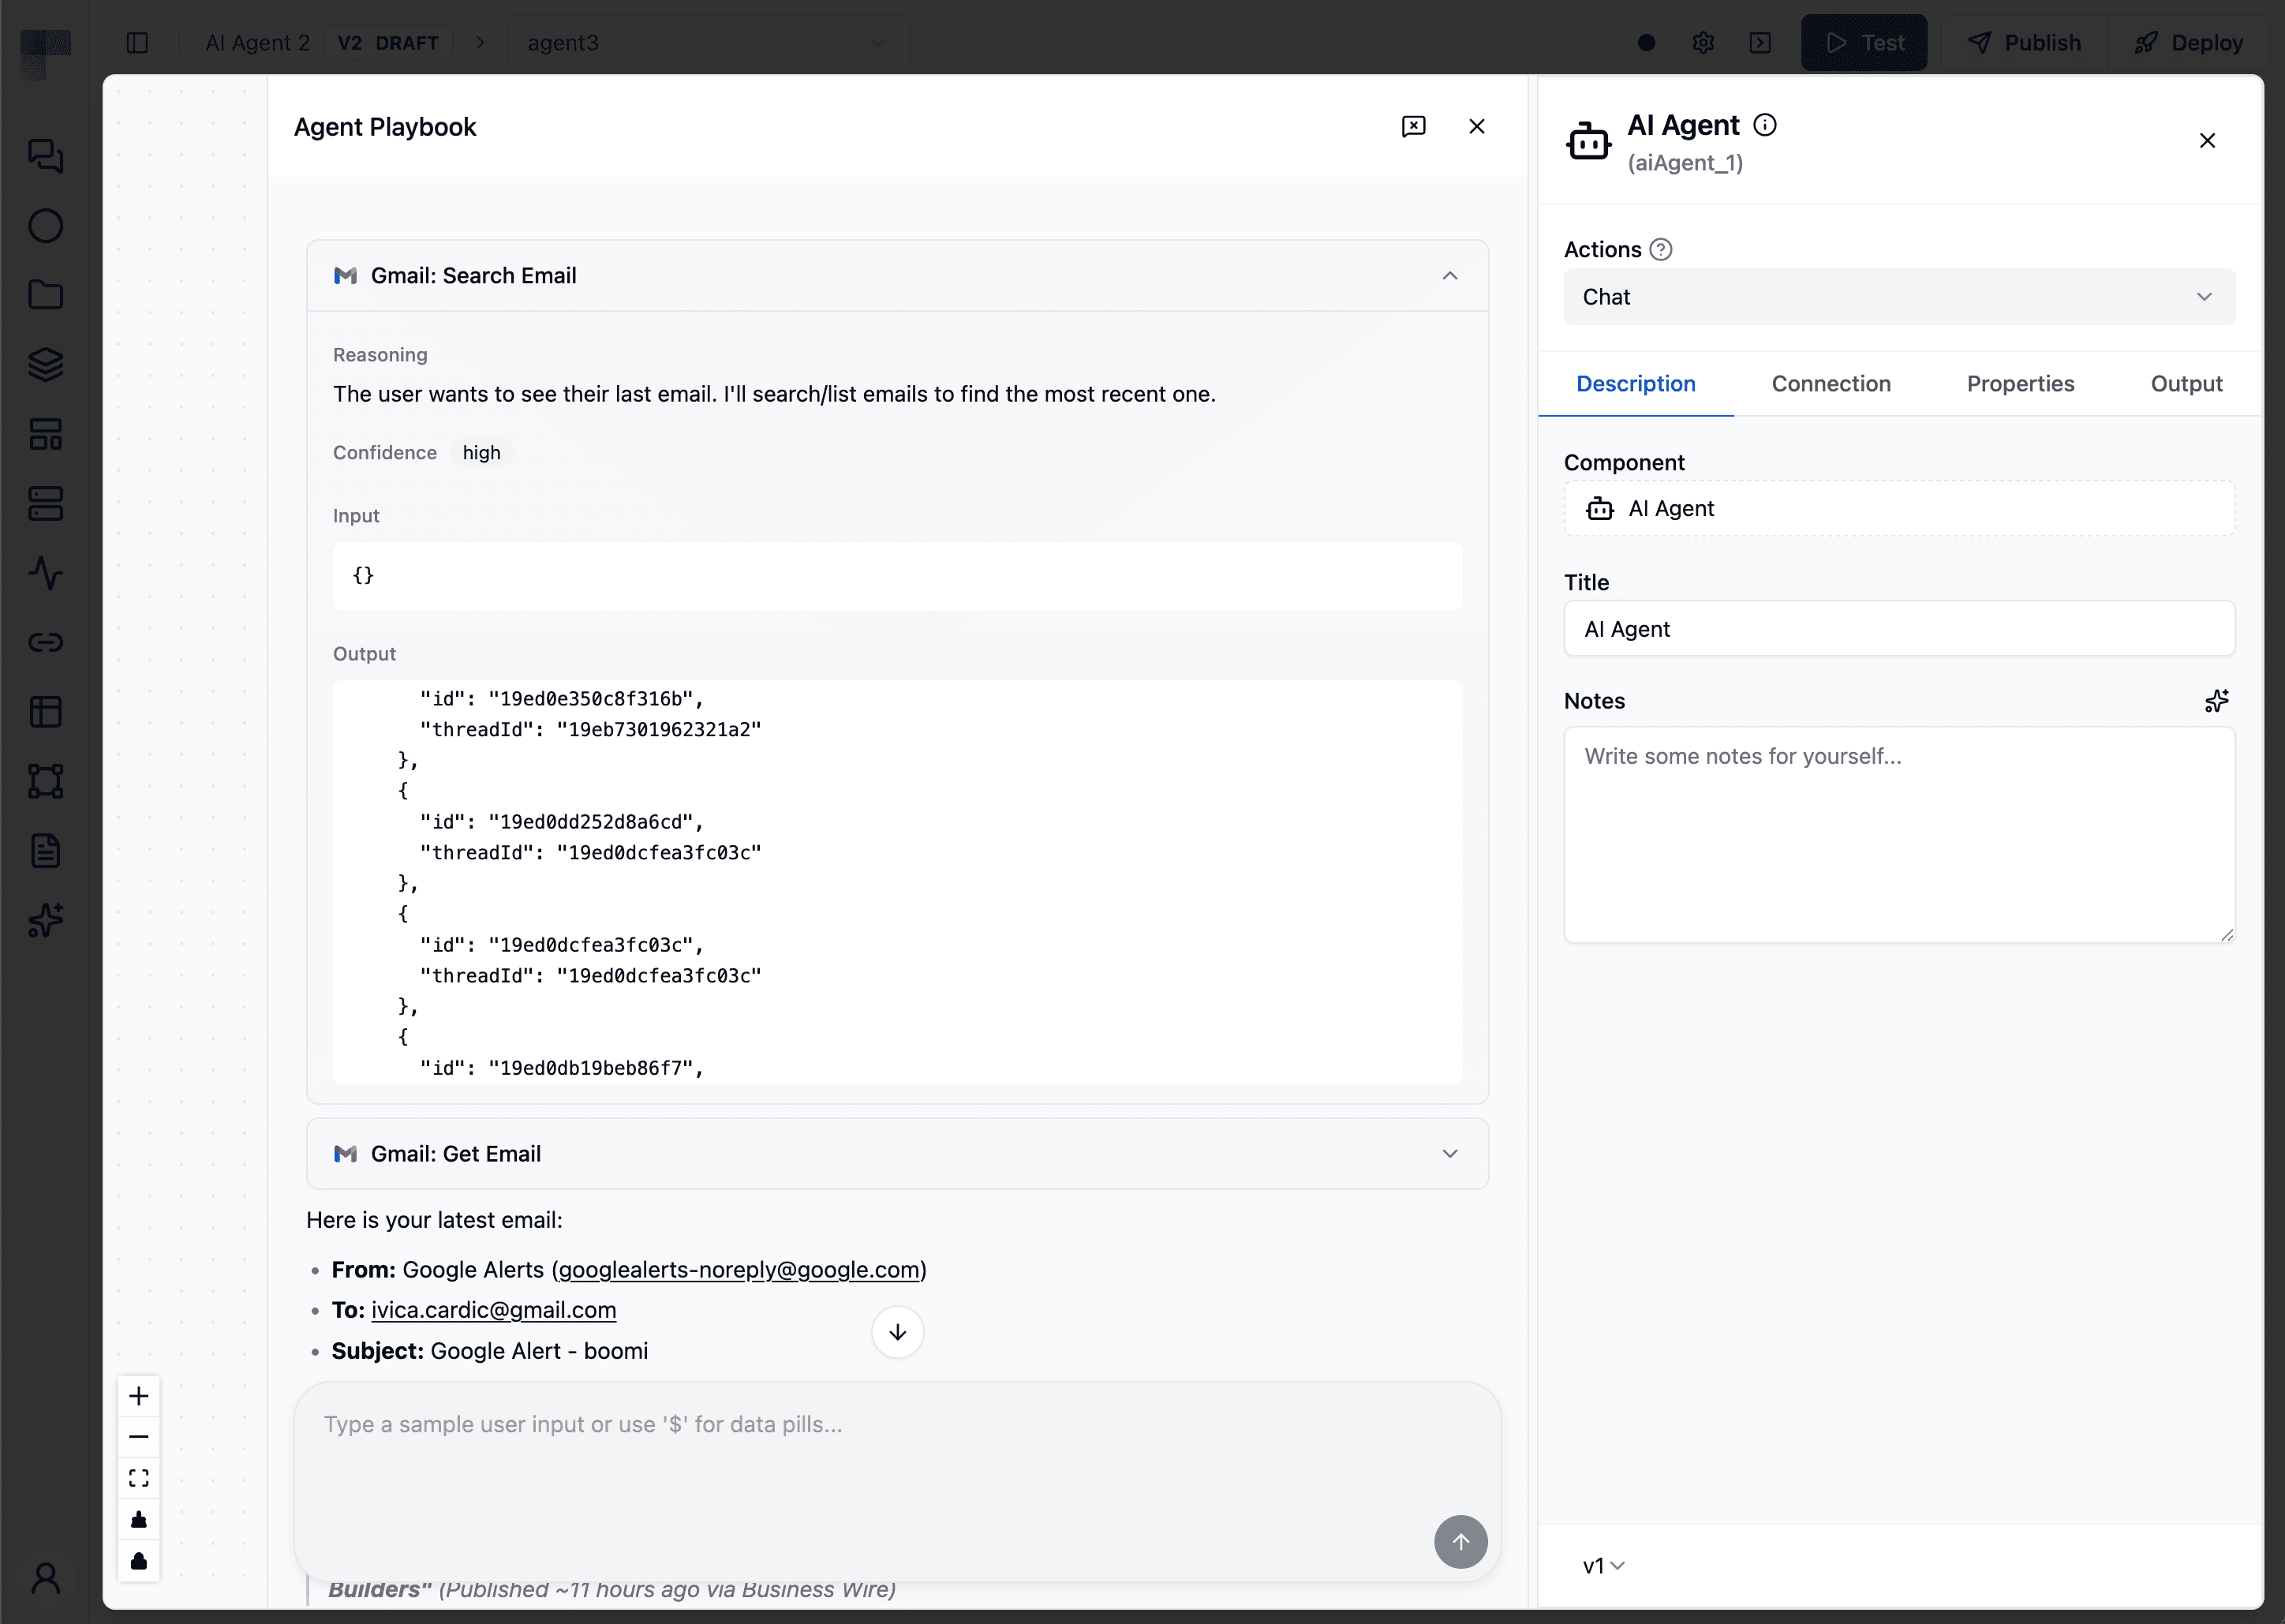
Task: Click the Test button
Action: (1864, 43)
